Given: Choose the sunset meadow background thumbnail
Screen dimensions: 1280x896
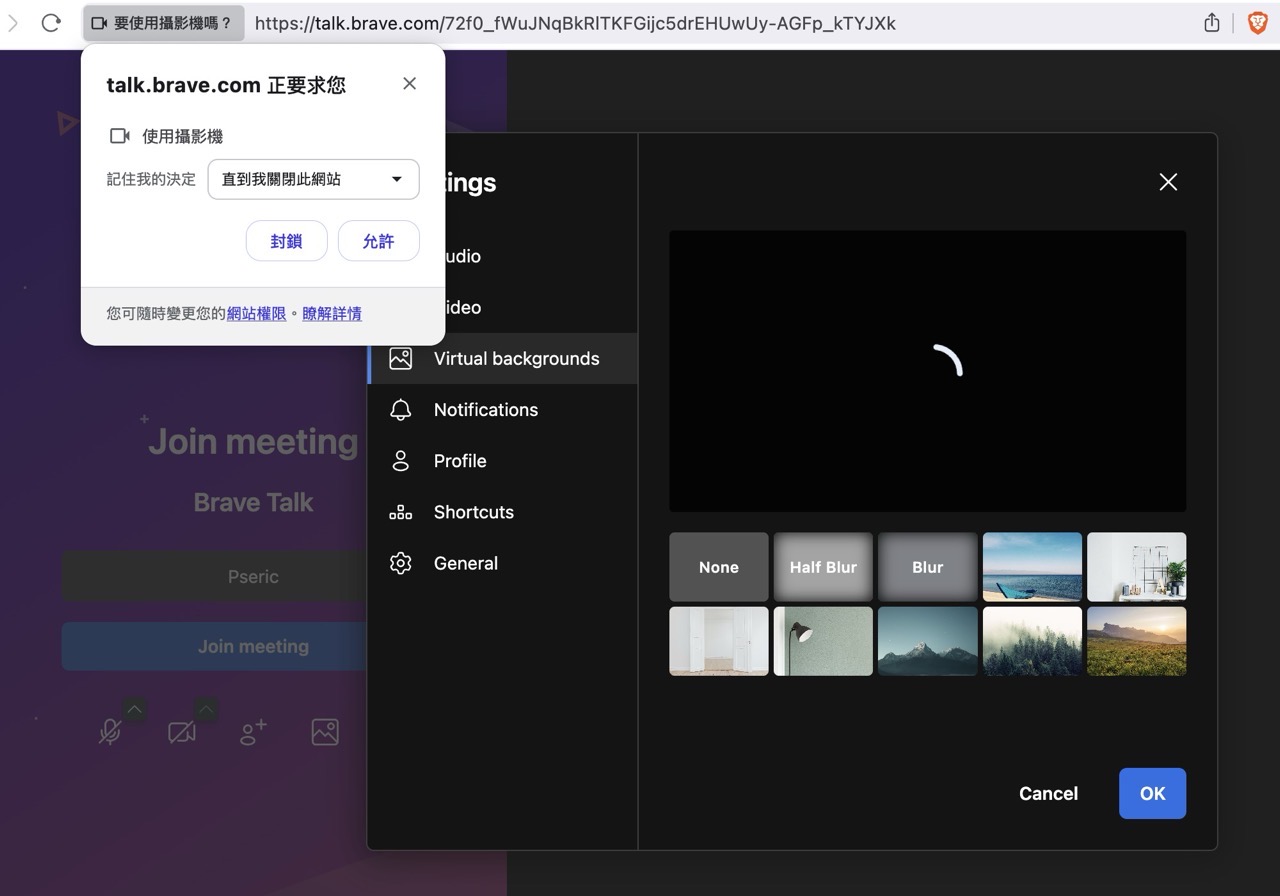Looking at the screenshot, I should click(1137, 641).
